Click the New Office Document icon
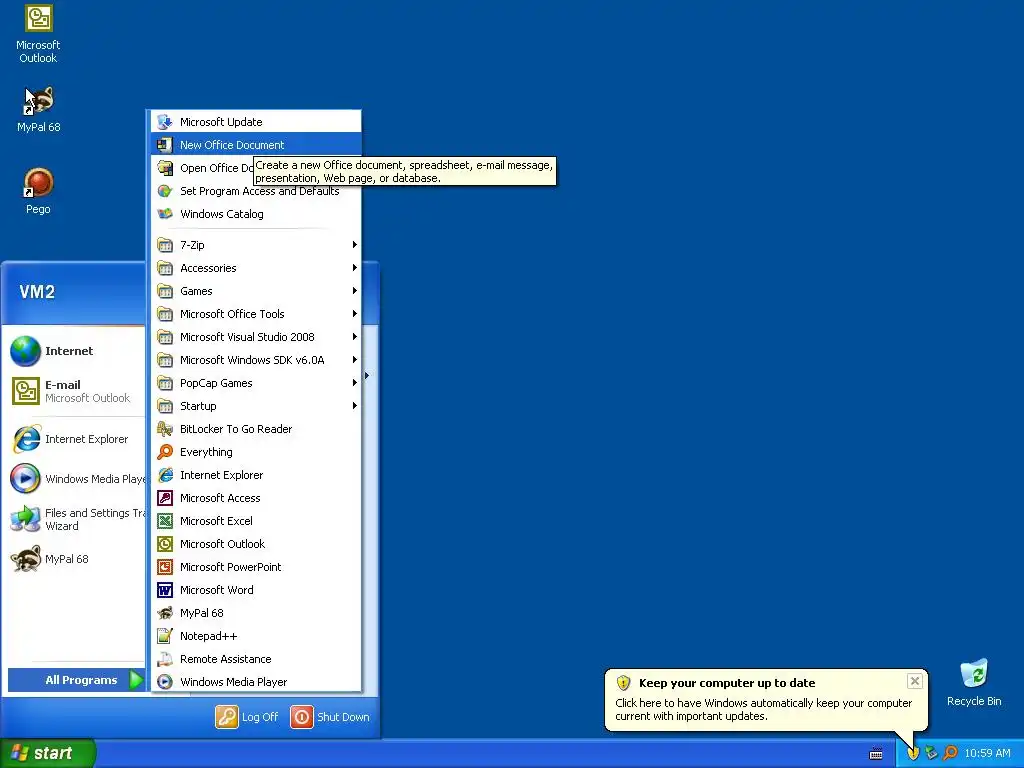 (x=165, y=145)
